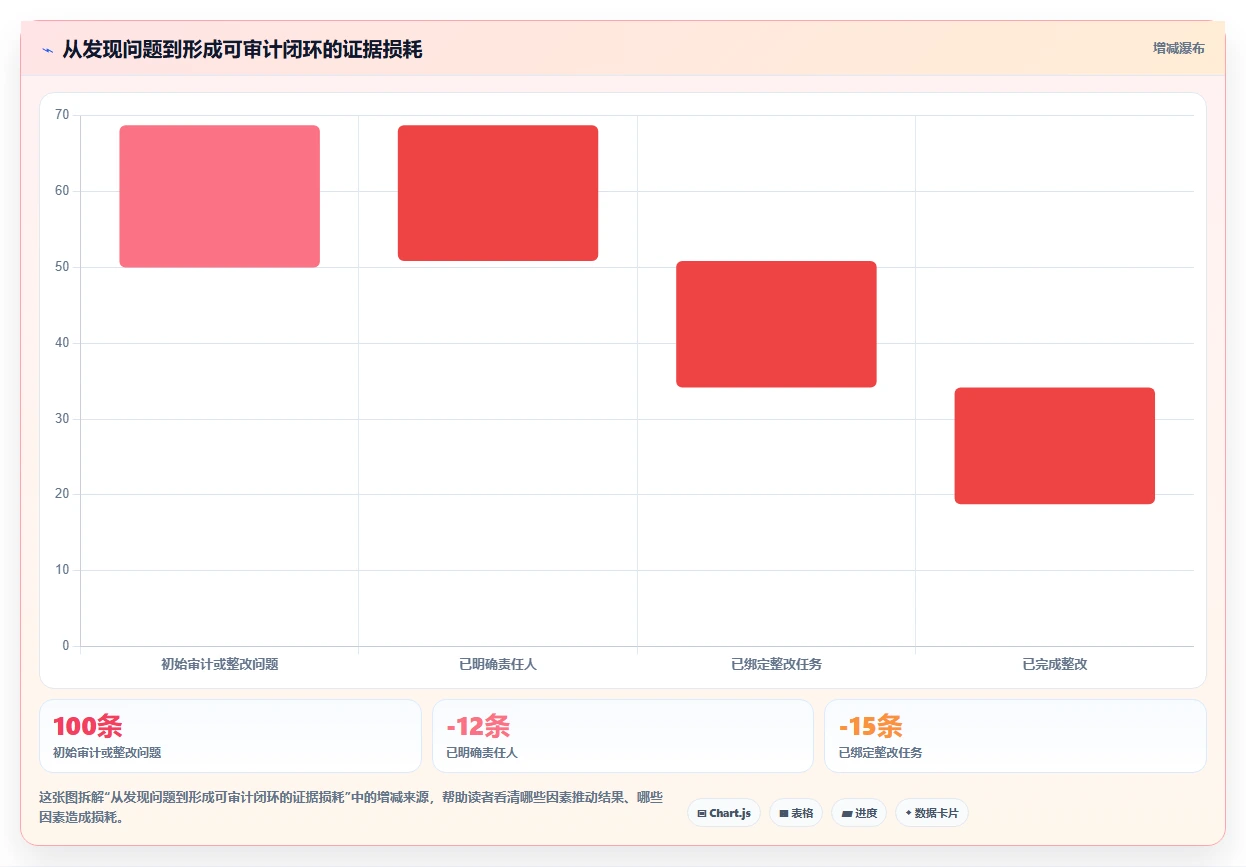Open the -12条 data card
This screenshot has height=867, width=1246.
[623, 736]
